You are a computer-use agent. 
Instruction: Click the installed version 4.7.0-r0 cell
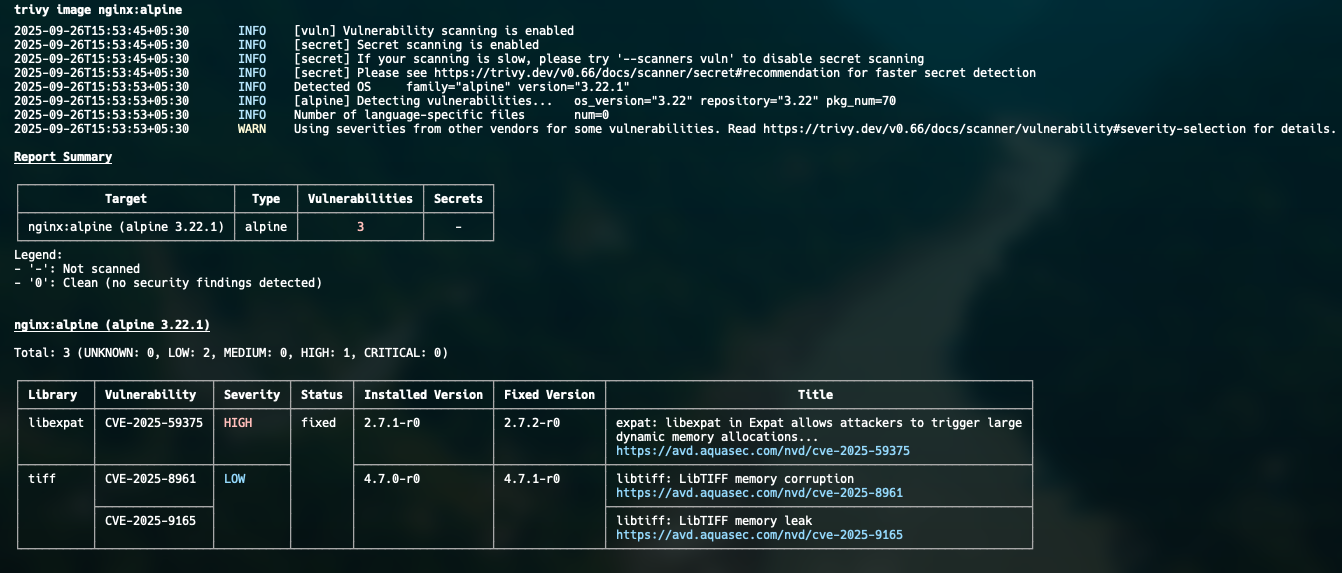392,479
